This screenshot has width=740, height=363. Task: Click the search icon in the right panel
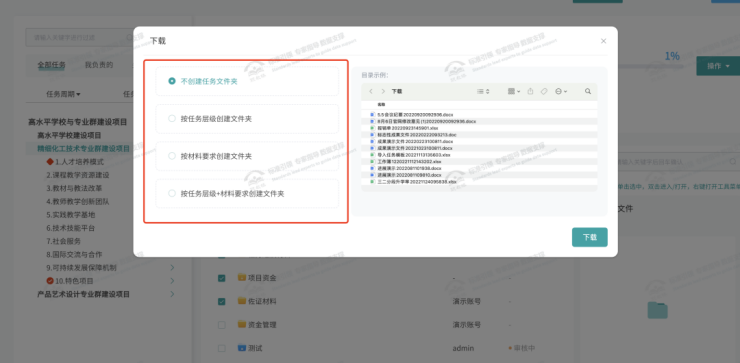tap(733, 162)
